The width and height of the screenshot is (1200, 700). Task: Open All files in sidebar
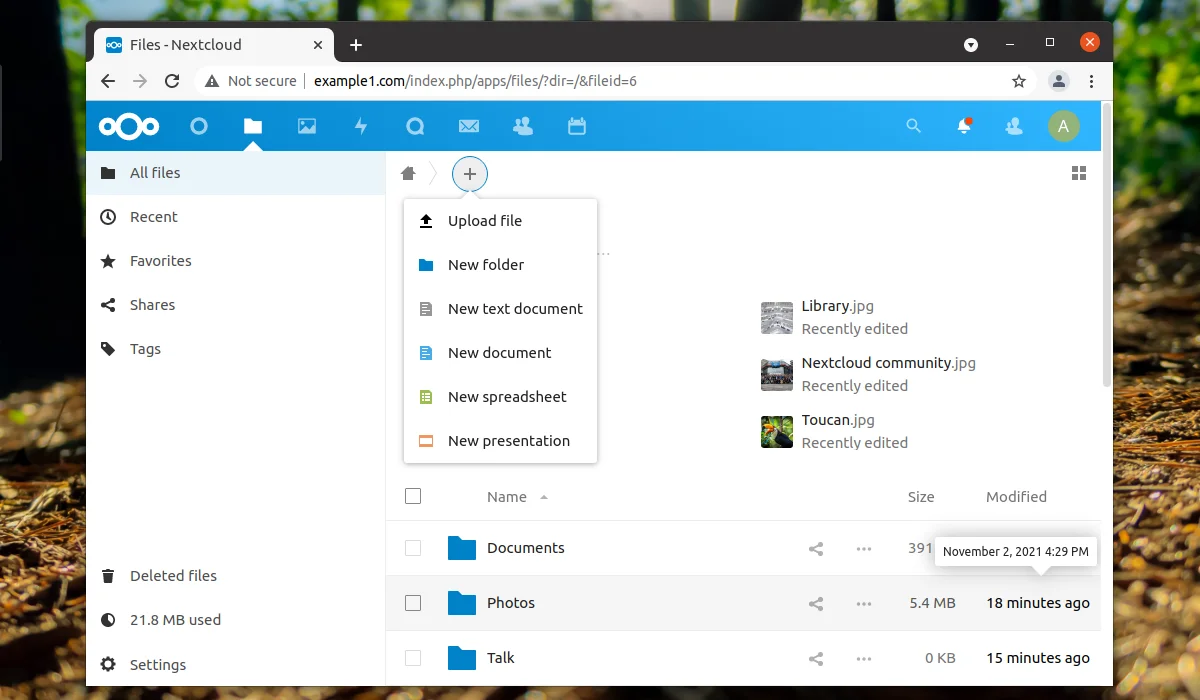coord(236,173)
